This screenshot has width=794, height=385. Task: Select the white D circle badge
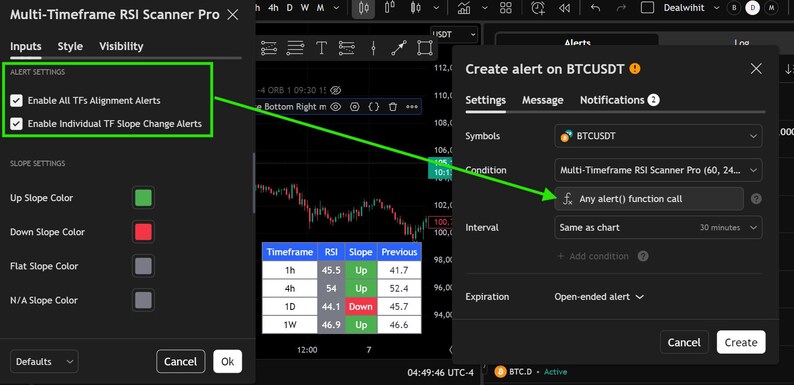(752, 8)
